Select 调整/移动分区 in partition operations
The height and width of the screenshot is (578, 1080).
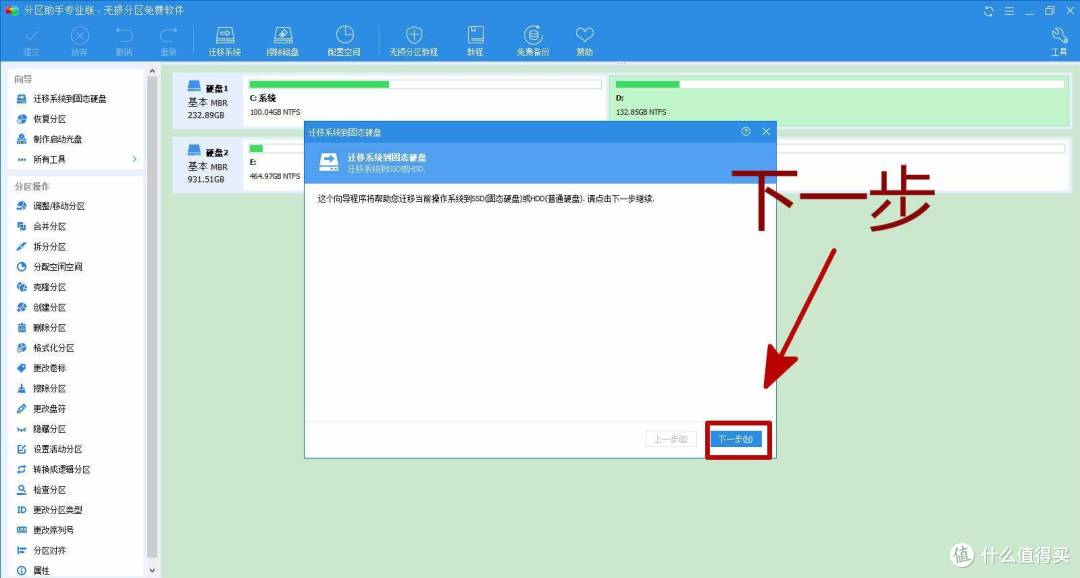tap(58, 206)
